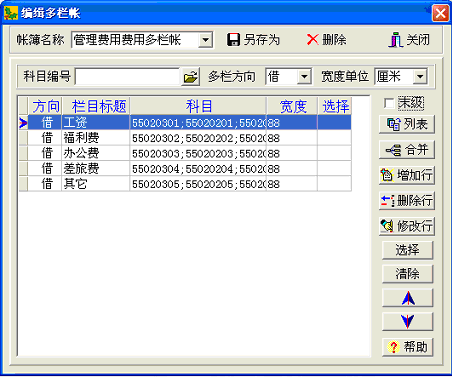Open the 多栏方向 dropdown
Screen dimensions: 452x377
pyautogui.click(x=304, y=77)
